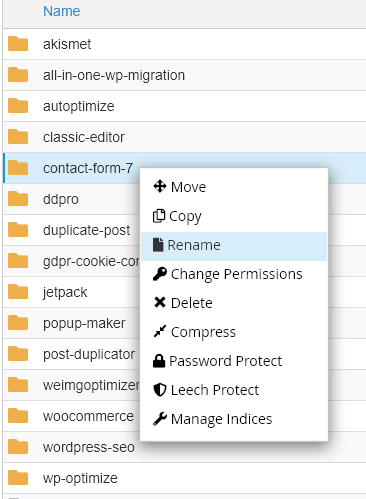Click the wp-optimize folder icon
Viewport: 366px width, 499px height.
tap(18, 478)
